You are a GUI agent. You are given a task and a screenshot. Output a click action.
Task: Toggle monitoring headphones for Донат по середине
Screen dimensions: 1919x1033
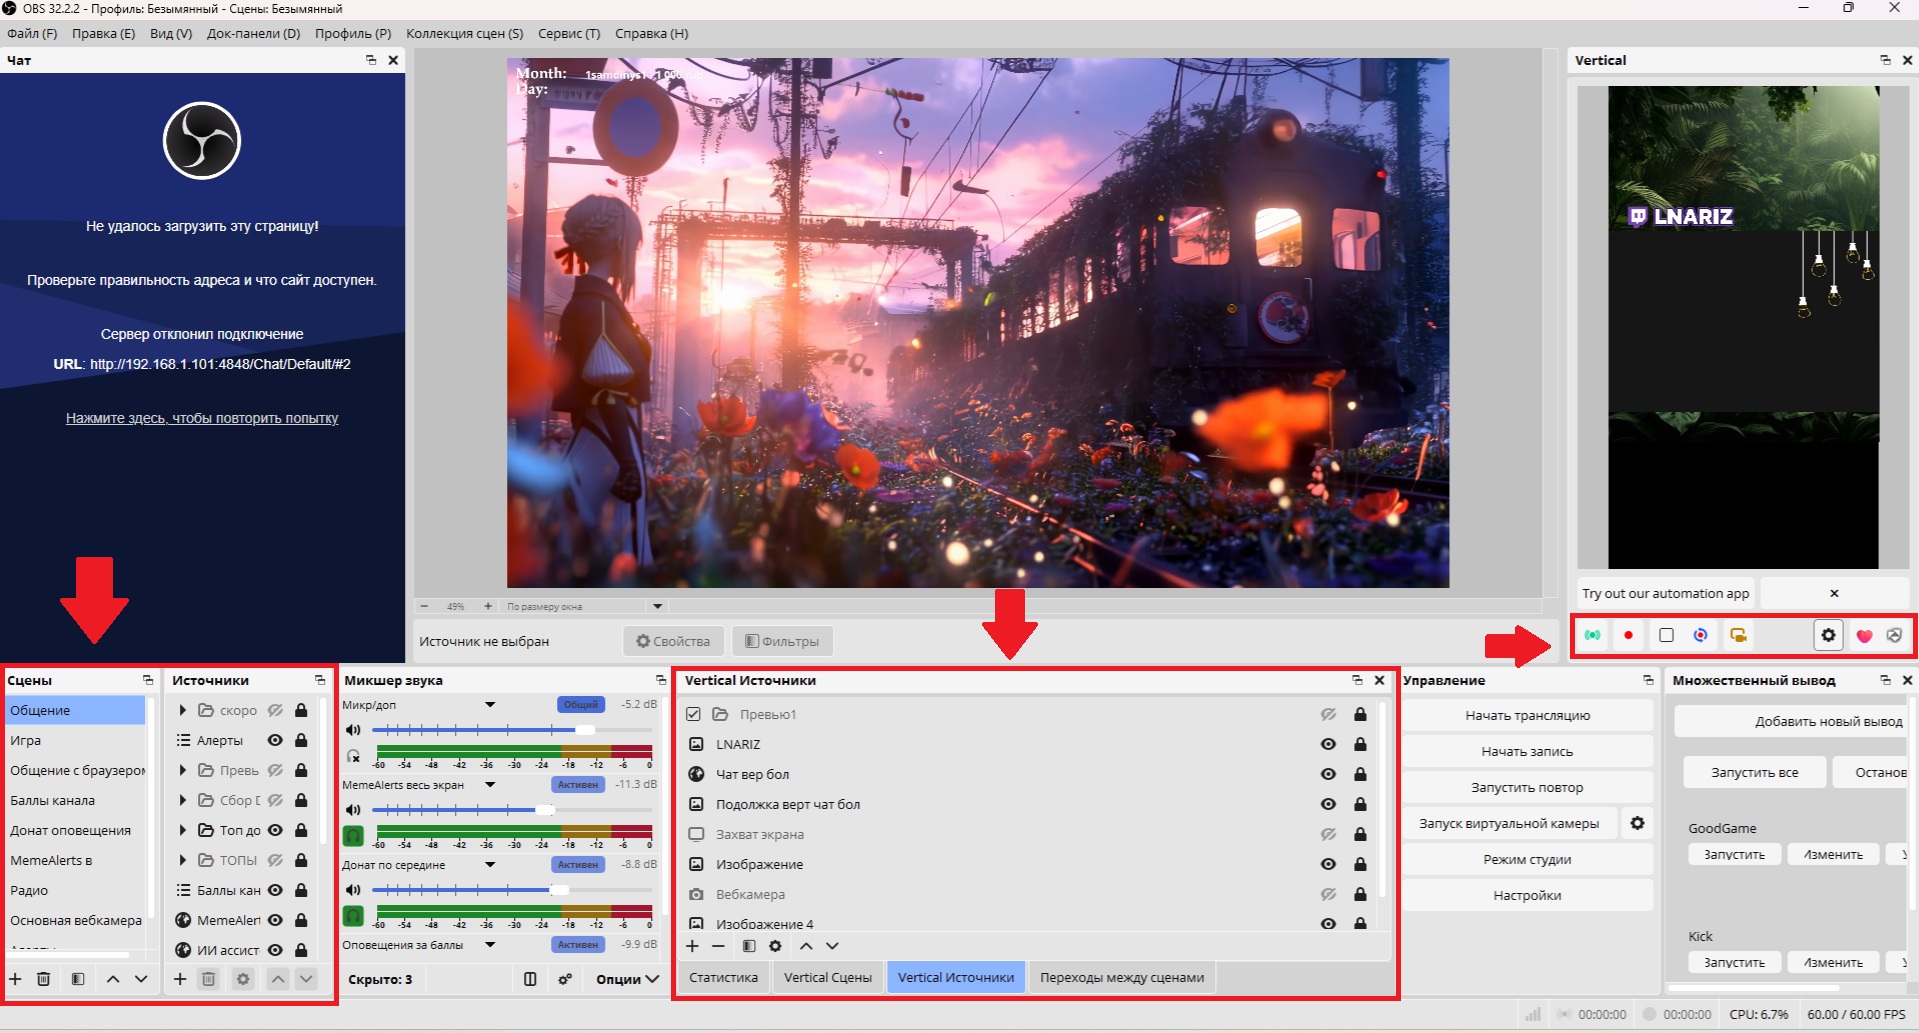(x=353, y=915)
